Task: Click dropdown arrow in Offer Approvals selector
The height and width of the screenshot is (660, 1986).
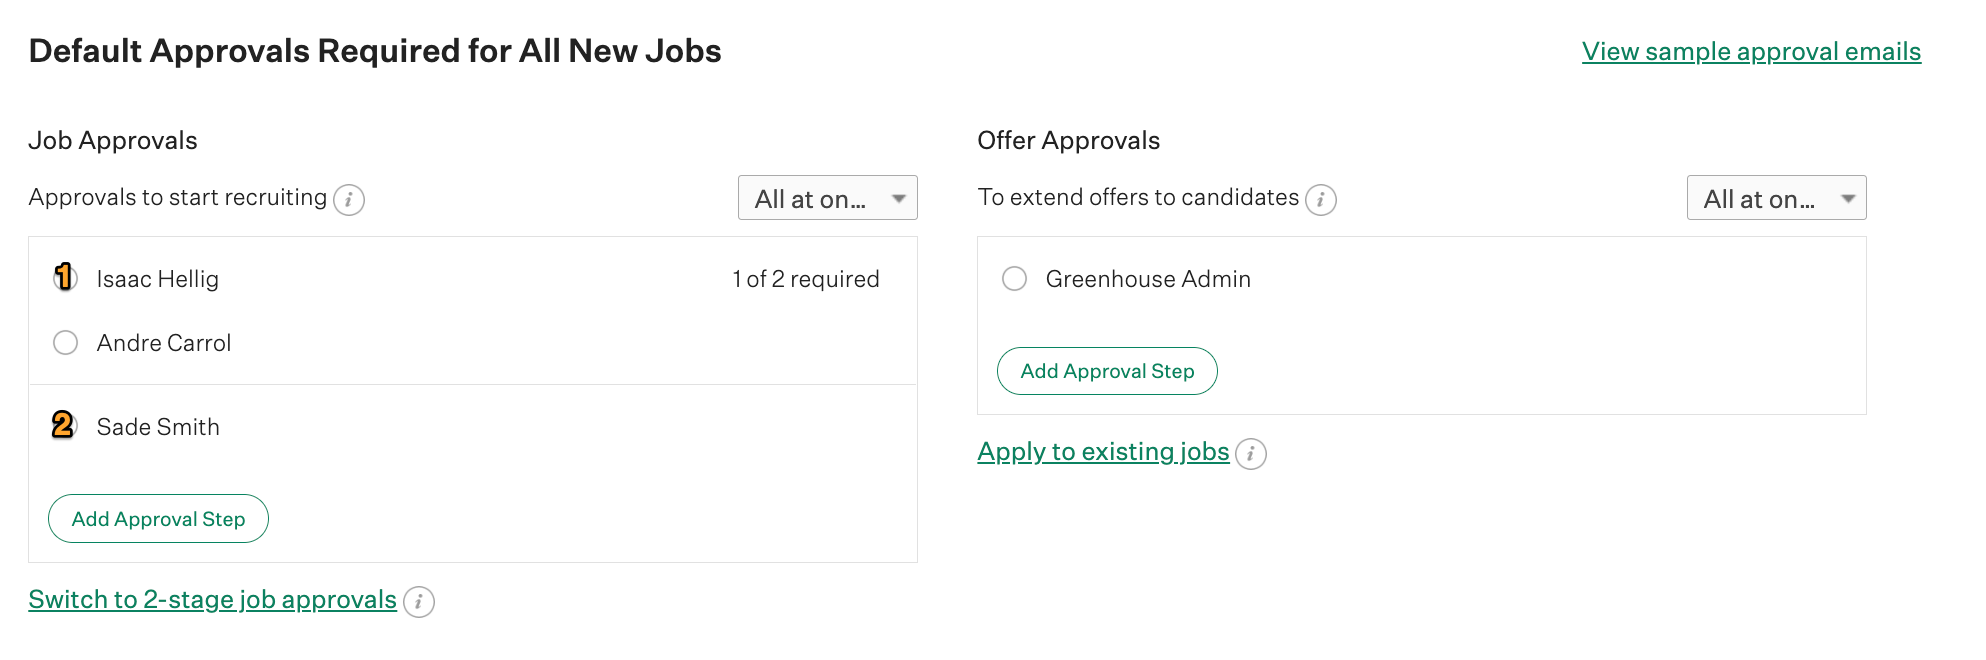Action: (1847, 199)
